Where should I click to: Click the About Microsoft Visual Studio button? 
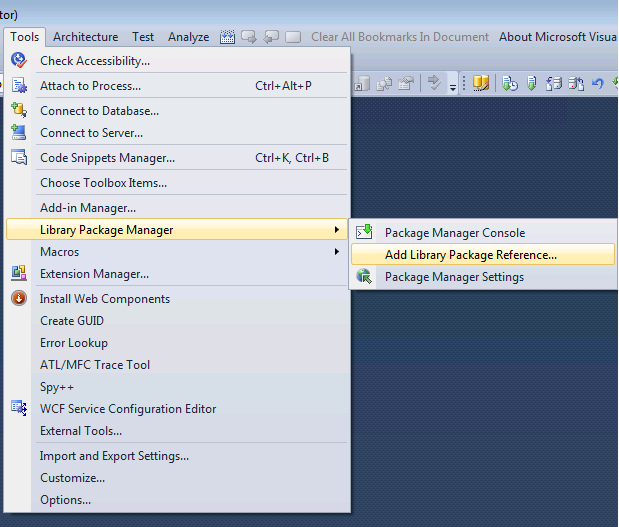[557, 37]
